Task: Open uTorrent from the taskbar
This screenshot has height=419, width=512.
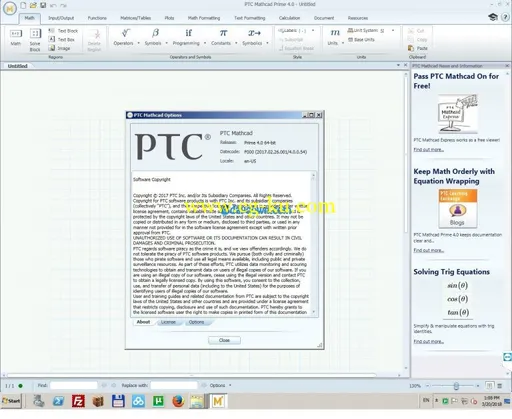Action: [x=158, y=401]
